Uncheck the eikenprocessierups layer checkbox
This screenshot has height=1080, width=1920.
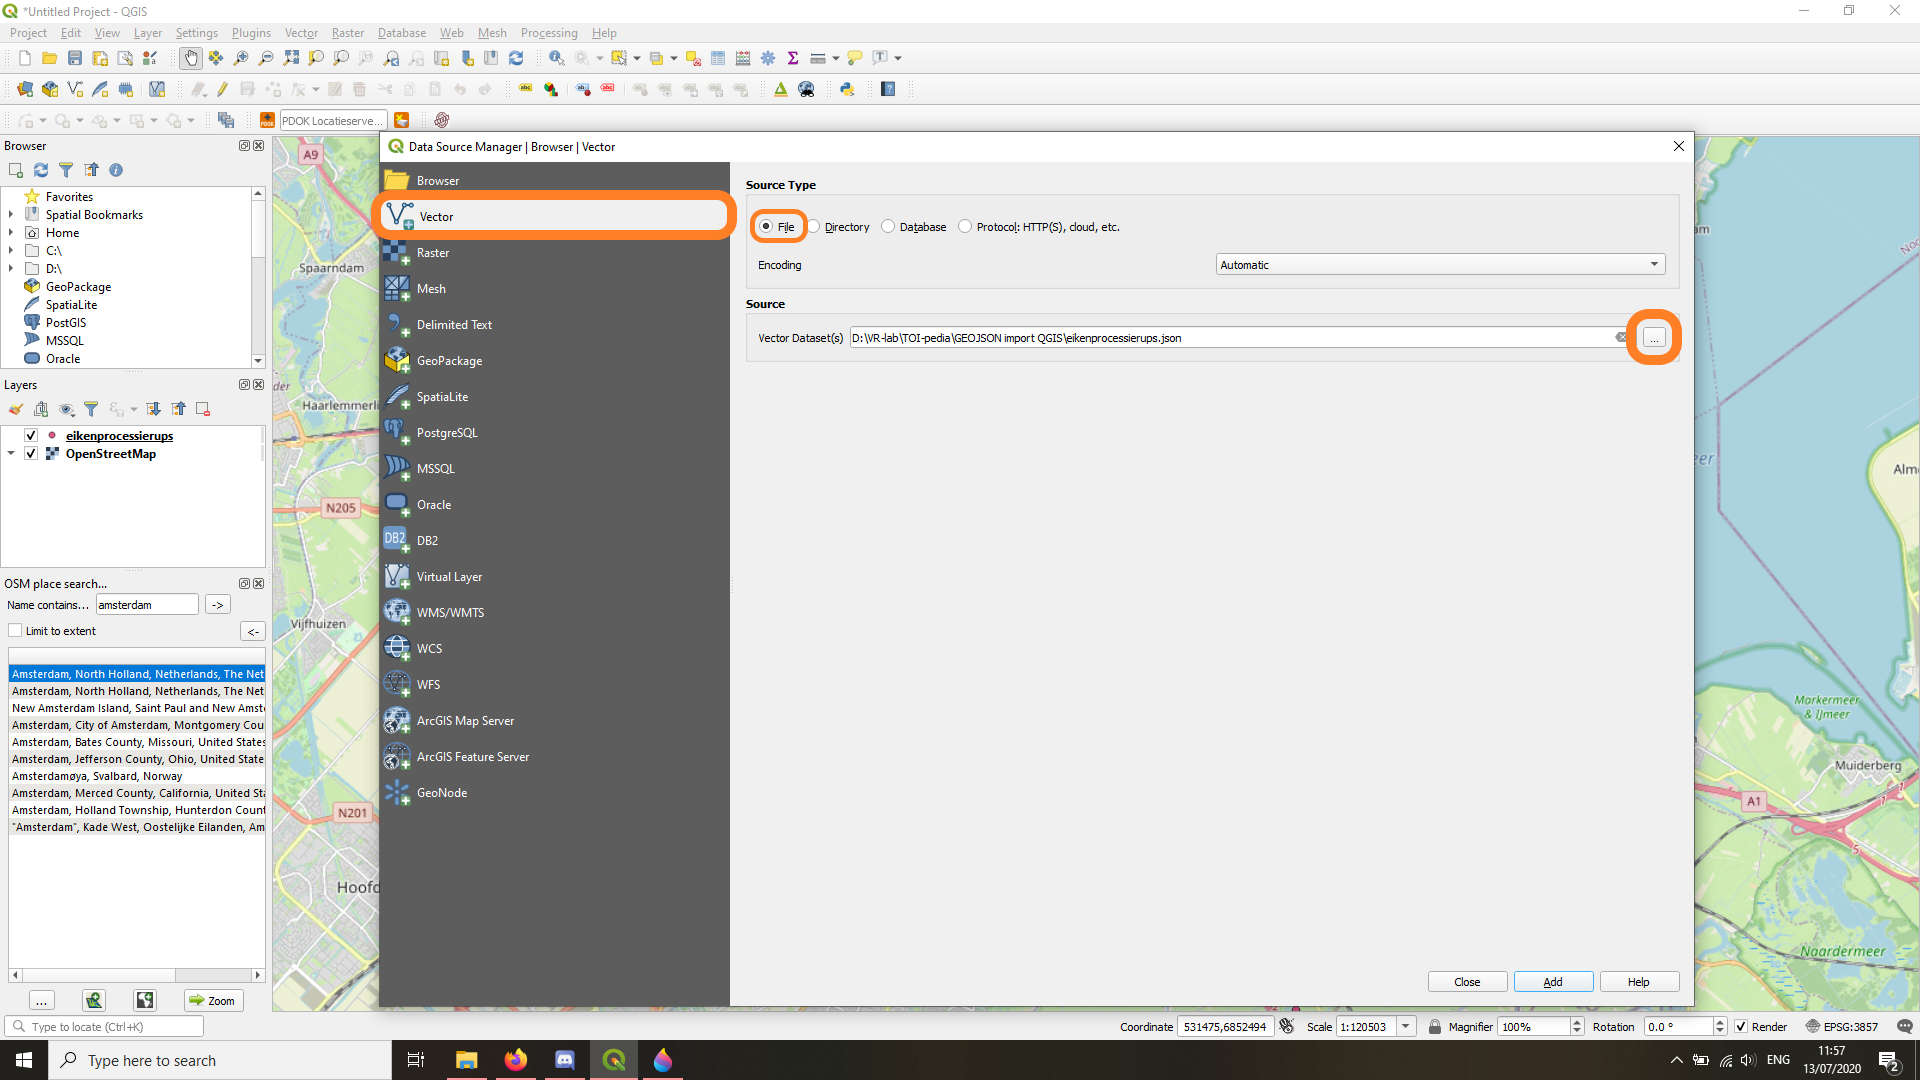click(x=31, y=435)
